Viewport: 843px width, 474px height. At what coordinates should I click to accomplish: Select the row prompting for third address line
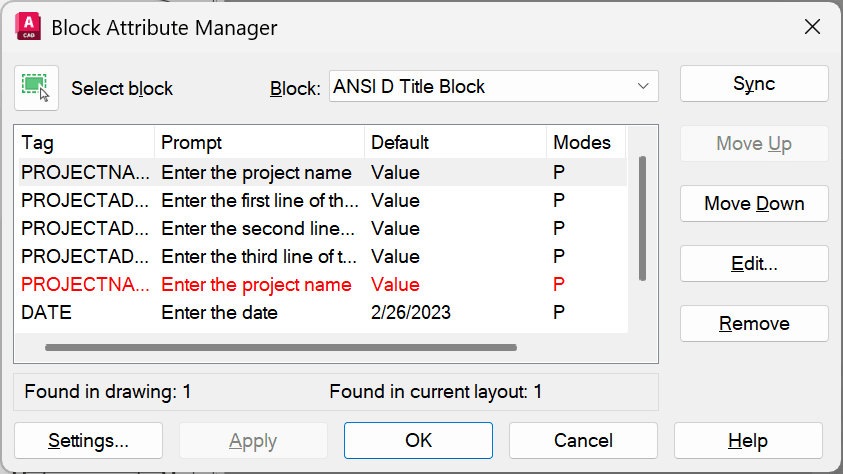pyautogui.click(x=323, y=256)
